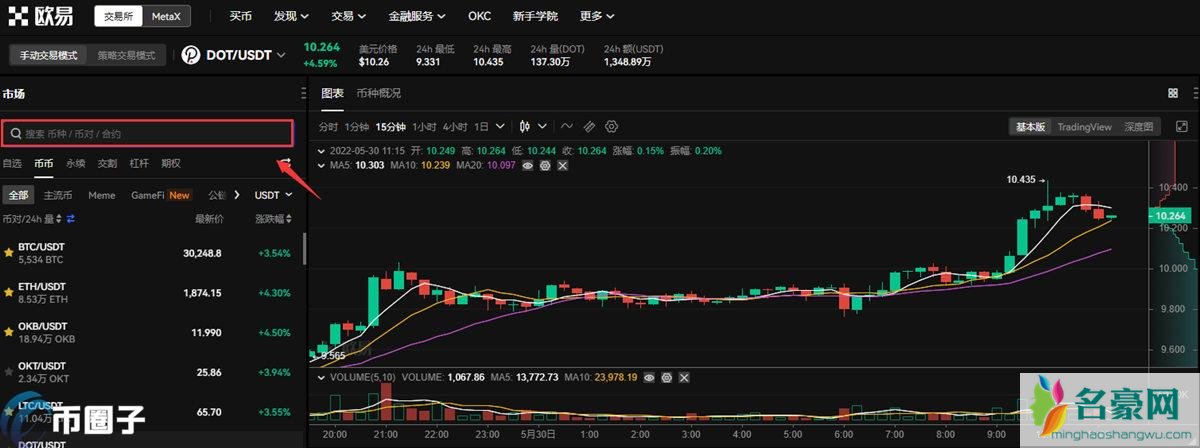
Task: Filter the list by 主流币 category
Action: tap(57, 195)
